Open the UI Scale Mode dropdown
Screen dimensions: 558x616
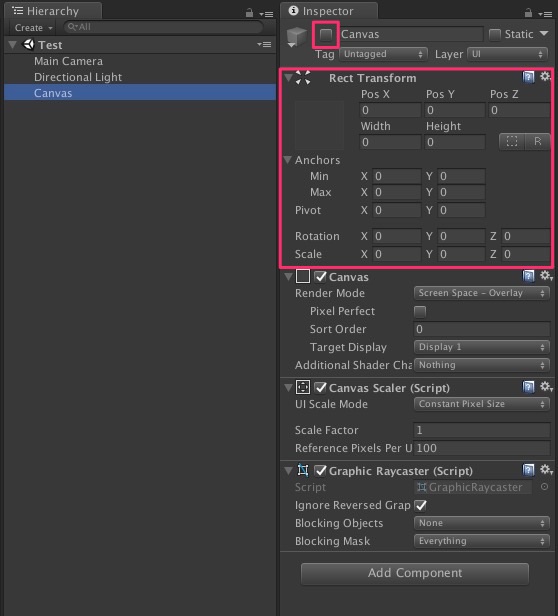click(x=482, y=404)
